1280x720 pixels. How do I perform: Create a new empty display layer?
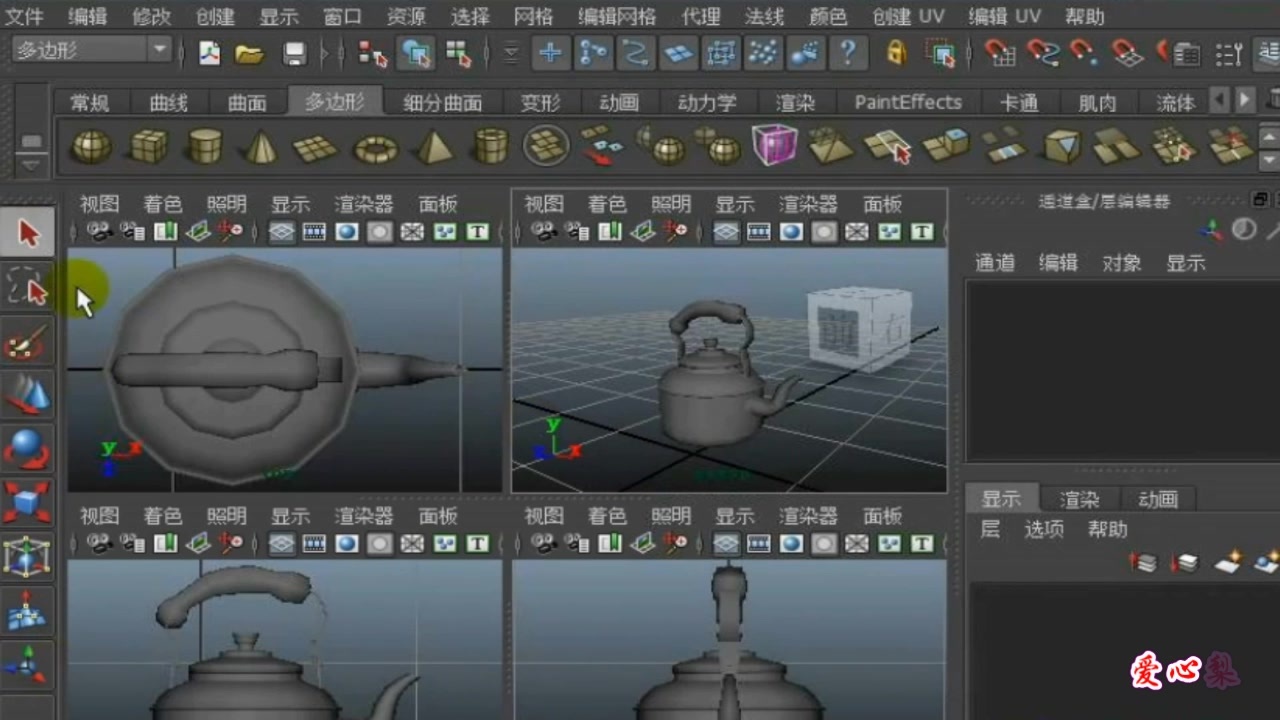point(1228,562)
